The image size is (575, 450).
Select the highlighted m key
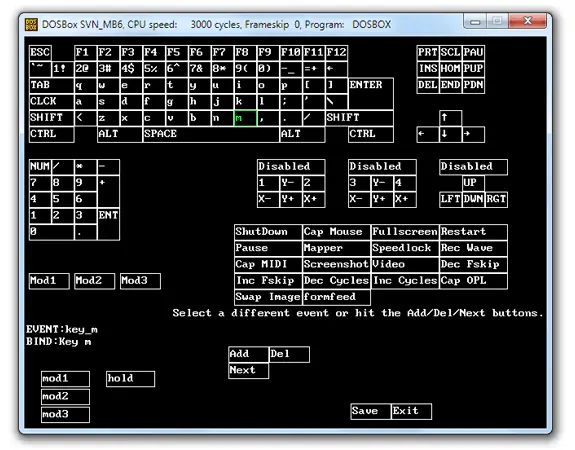pyautogui.click(x=245, y=118)
